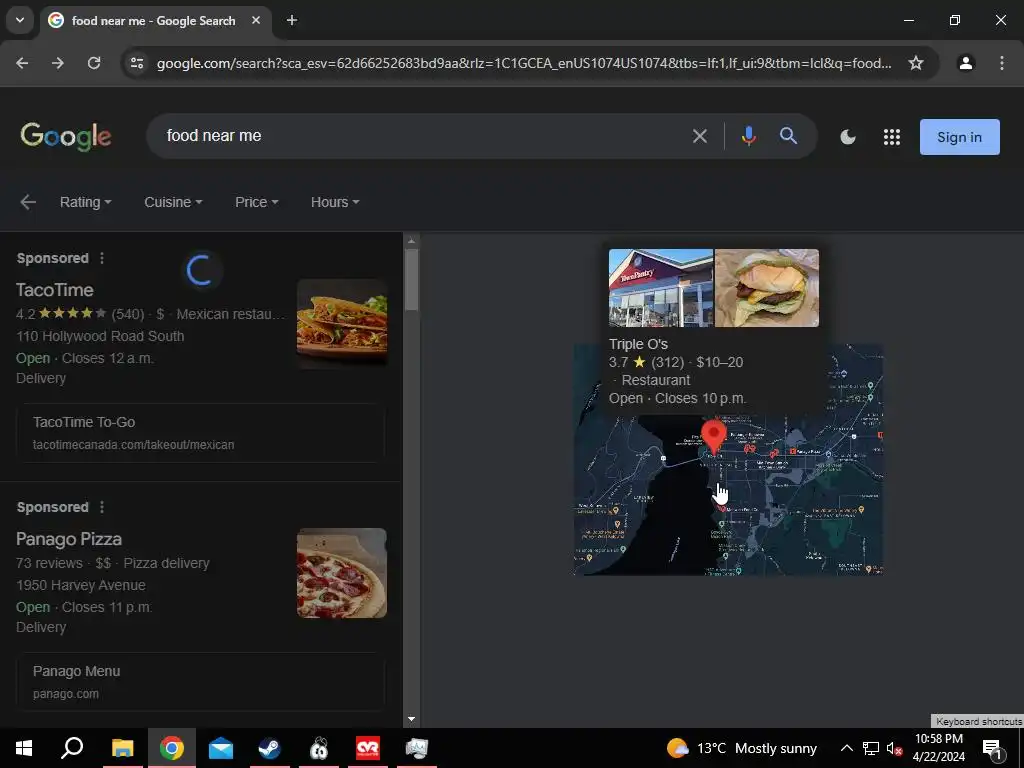Show hidden system tray icons
This screenshot has height=768, width=1024.
[846, 748]
